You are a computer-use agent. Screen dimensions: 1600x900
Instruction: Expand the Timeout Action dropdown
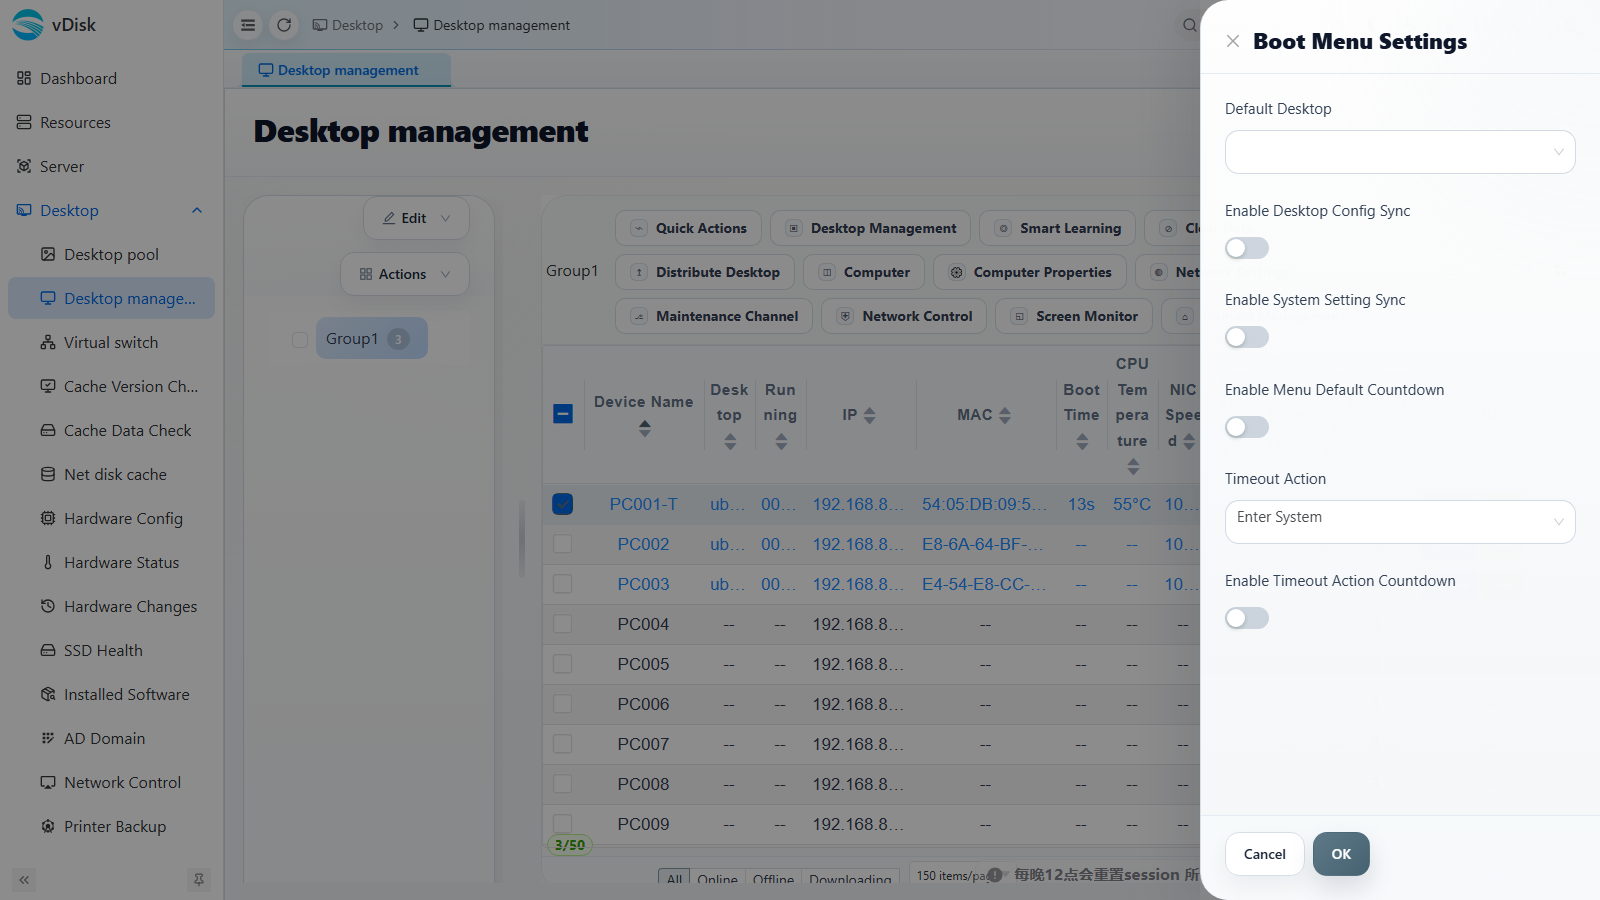tap(1400, 522)
